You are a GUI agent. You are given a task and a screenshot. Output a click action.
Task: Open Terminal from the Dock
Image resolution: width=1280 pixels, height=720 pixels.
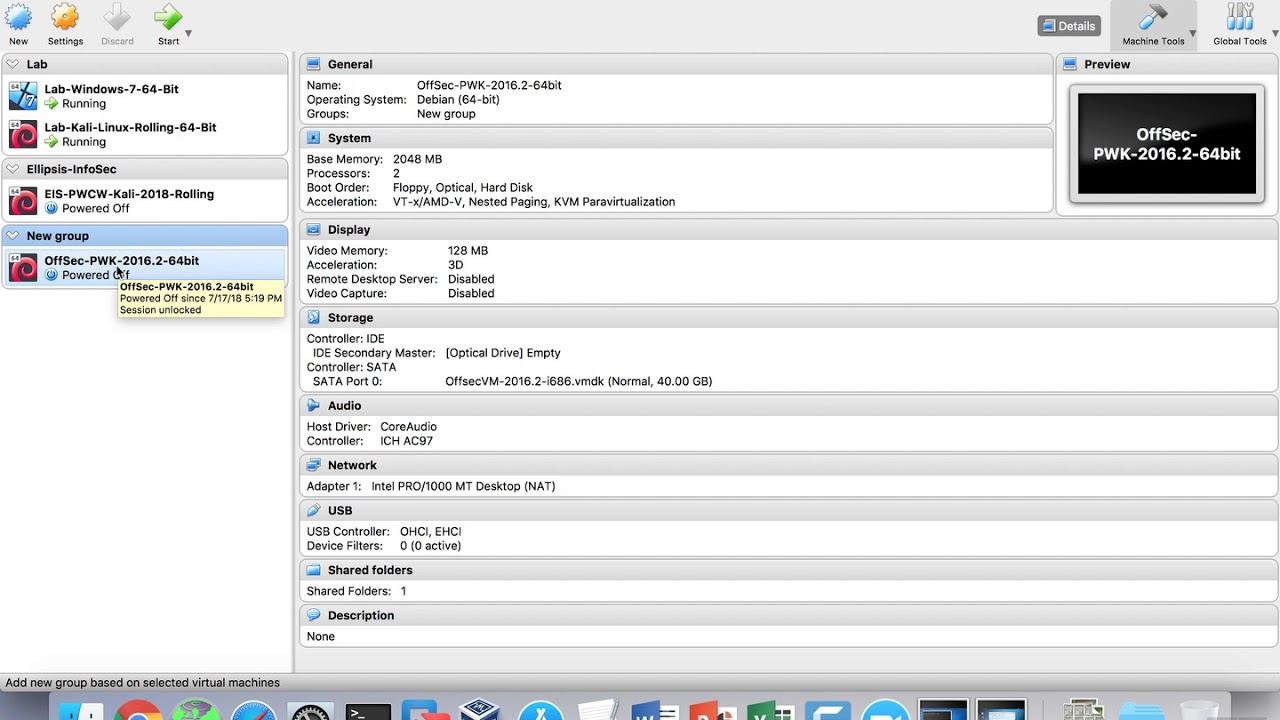[x=368, y=711]
